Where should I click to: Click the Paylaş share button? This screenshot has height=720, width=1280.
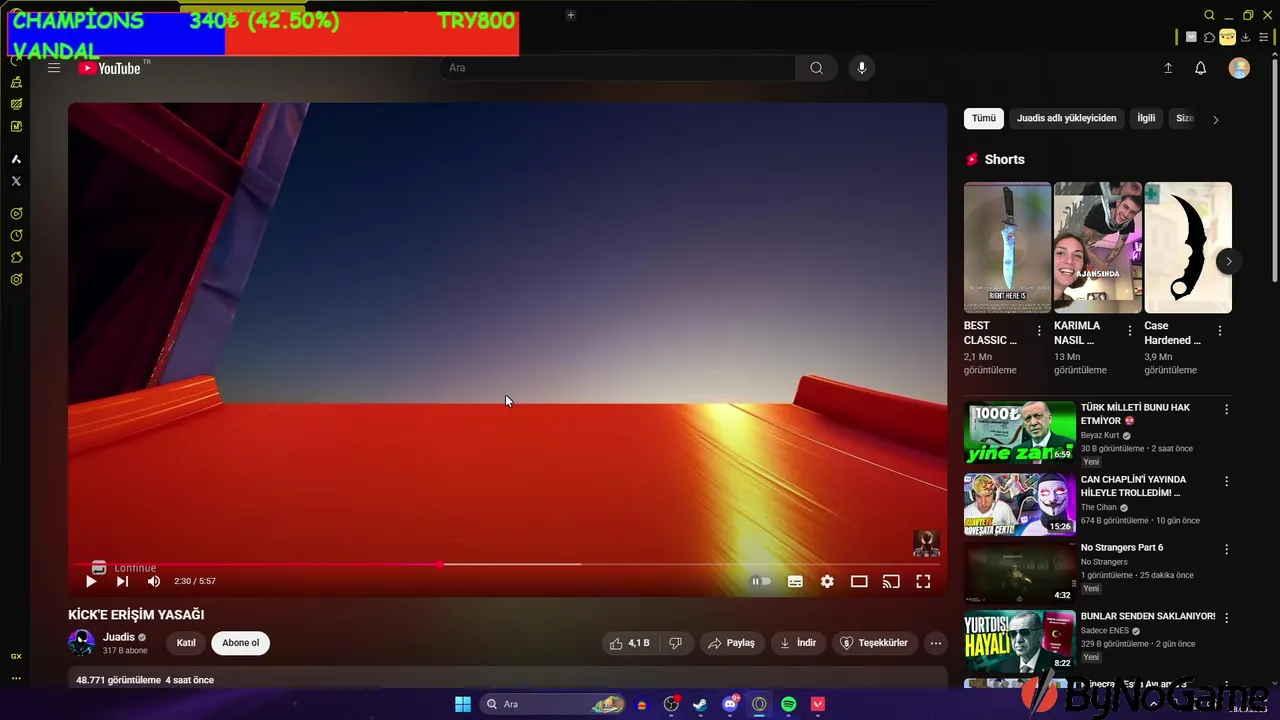731,643
